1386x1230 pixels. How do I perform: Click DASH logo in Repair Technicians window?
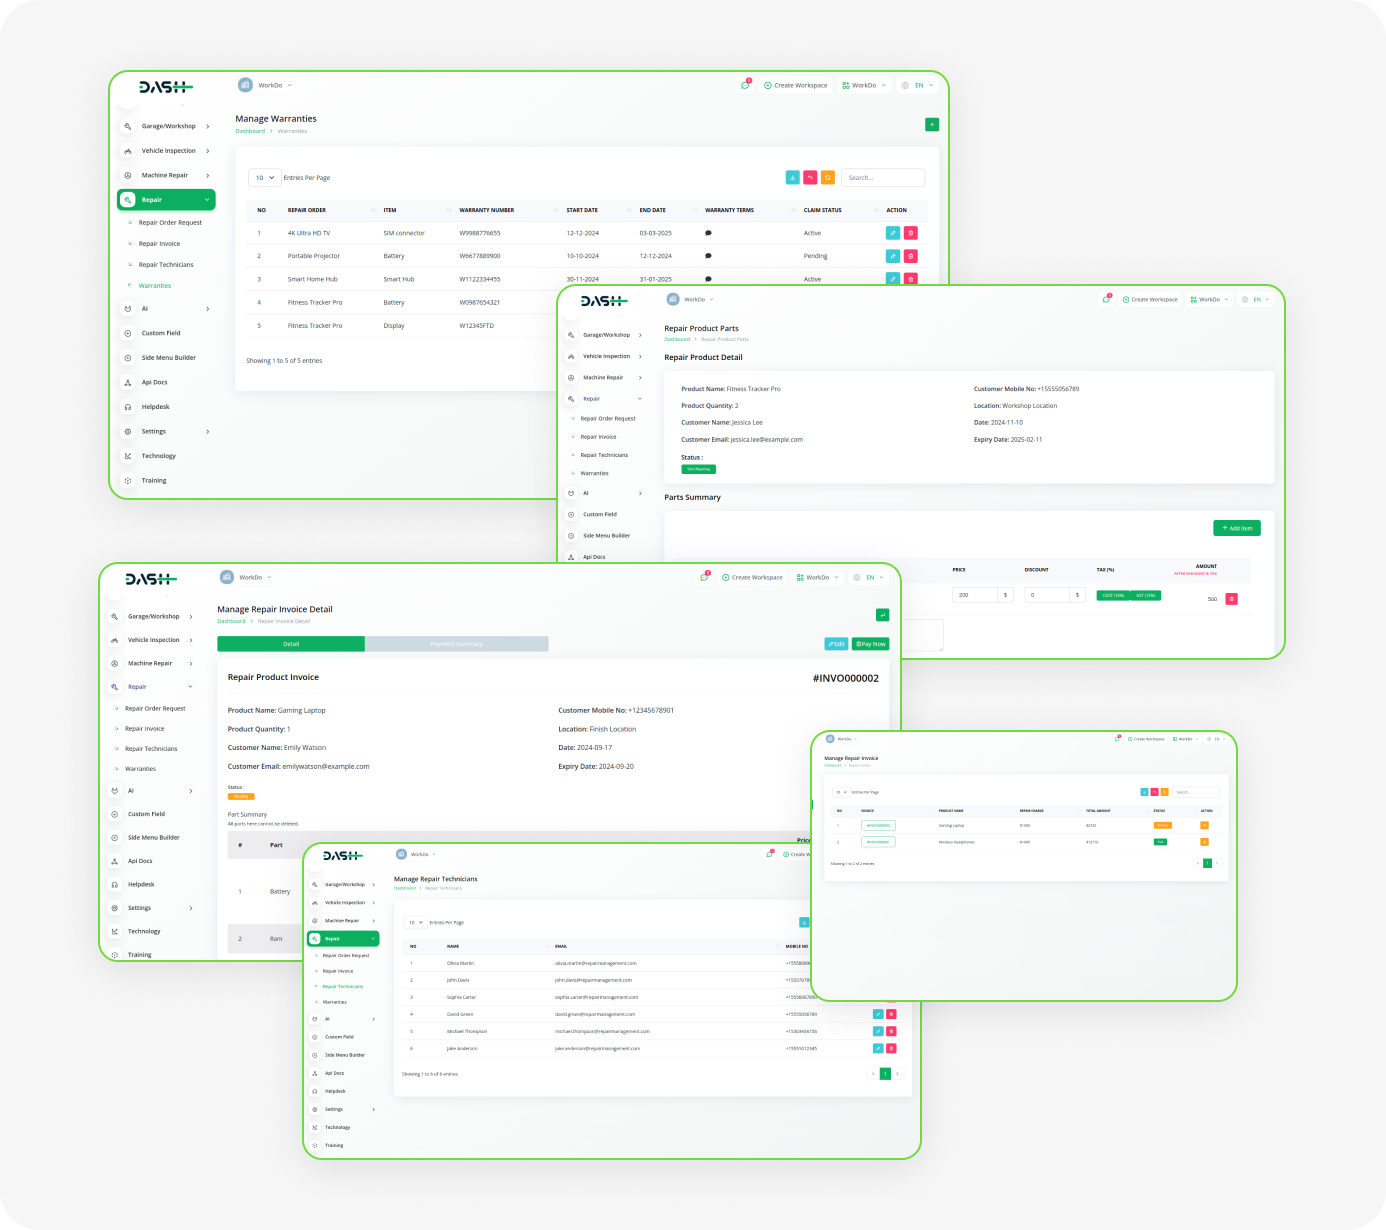343,856
